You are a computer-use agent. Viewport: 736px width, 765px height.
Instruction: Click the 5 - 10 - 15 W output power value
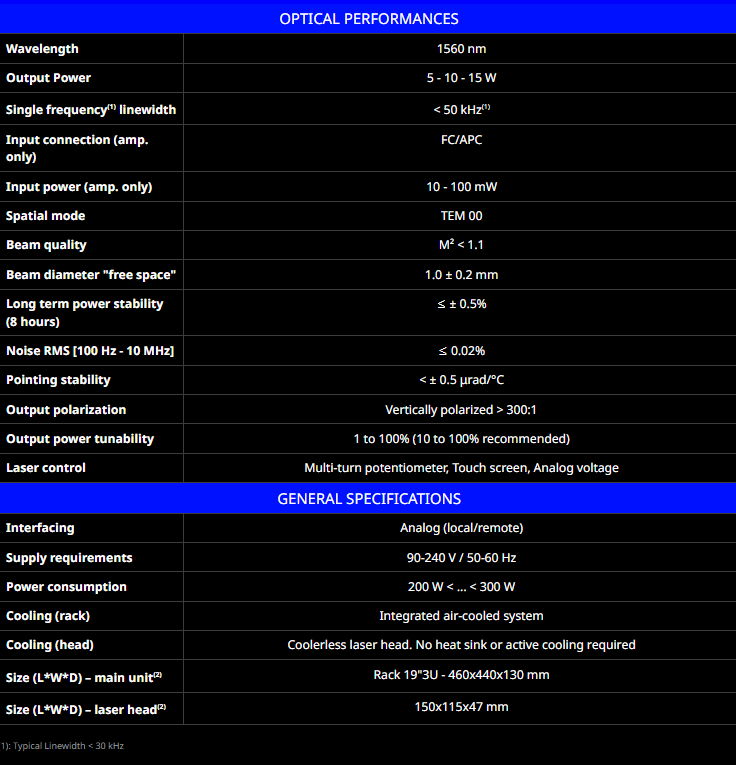(x=461, y=78)
